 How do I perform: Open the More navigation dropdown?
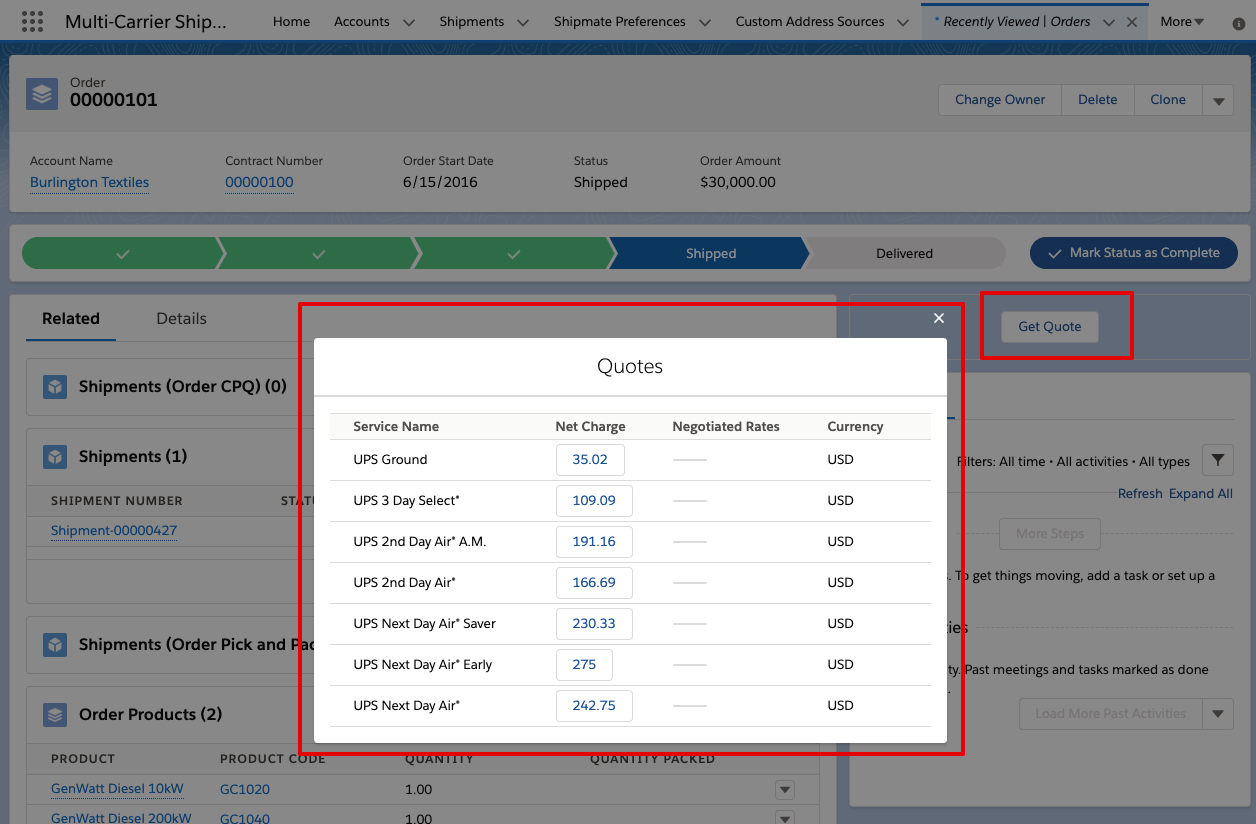(x=1182, y=21)
